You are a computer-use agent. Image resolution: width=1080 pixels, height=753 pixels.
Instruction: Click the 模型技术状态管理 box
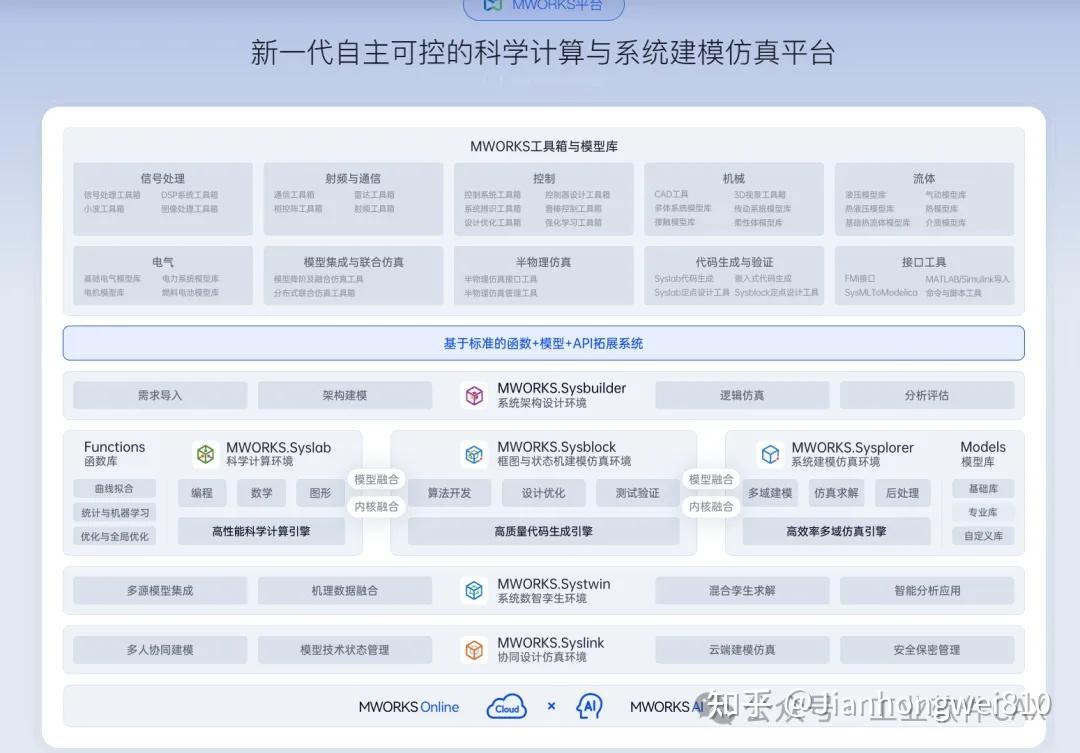pos(344,650)
